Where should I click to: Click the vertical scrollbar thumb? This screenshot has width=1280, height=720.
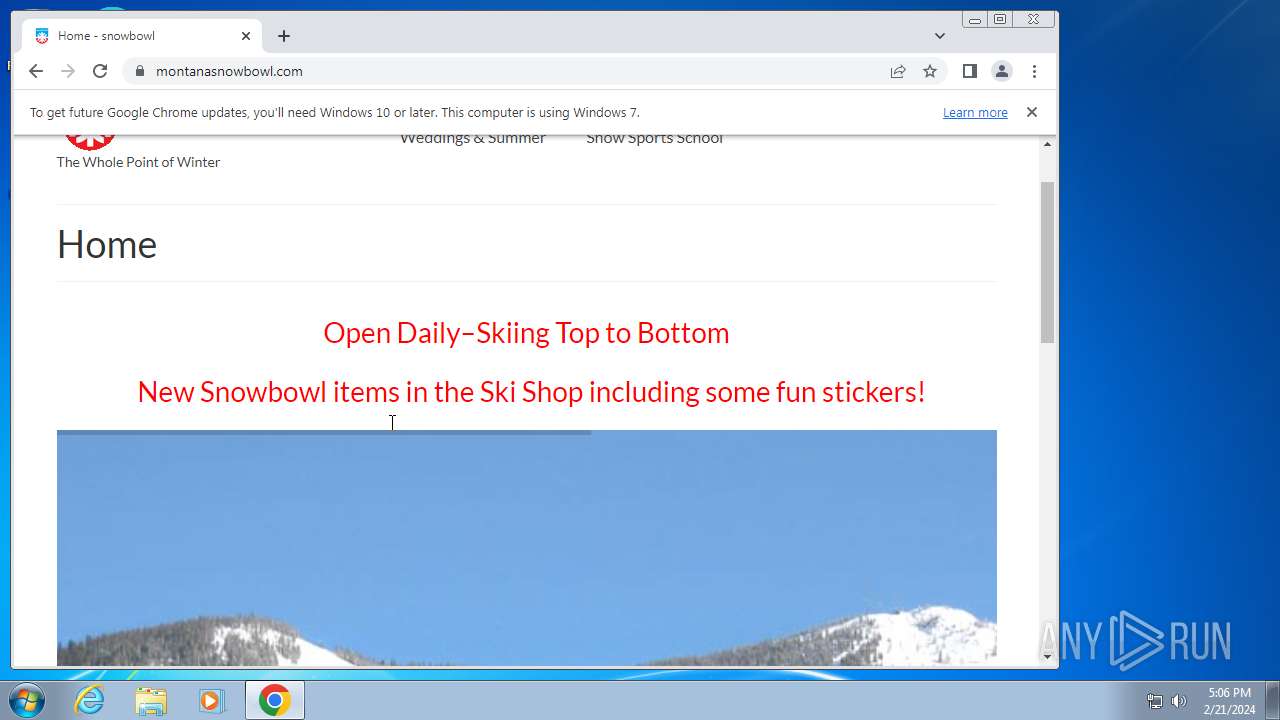1048,263
